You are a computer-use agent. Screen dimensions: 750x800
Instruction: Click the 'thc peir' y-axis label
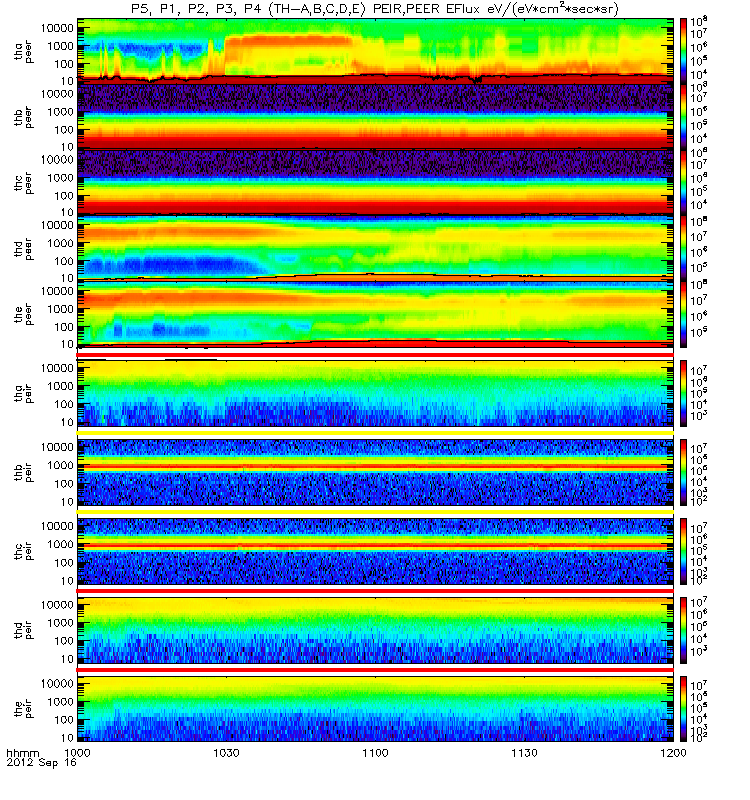(23, 552)
